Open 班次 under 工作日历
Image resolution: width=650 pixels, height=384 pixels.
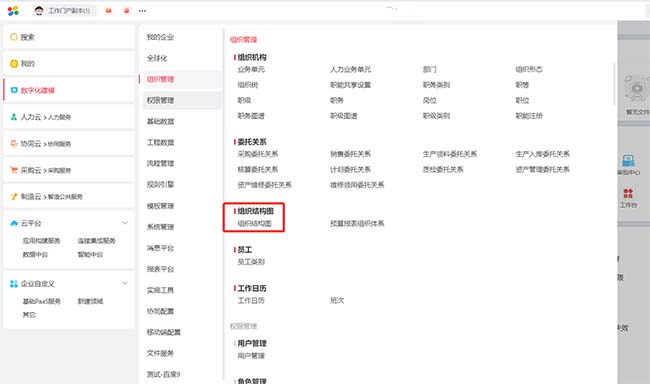(337, 300)
